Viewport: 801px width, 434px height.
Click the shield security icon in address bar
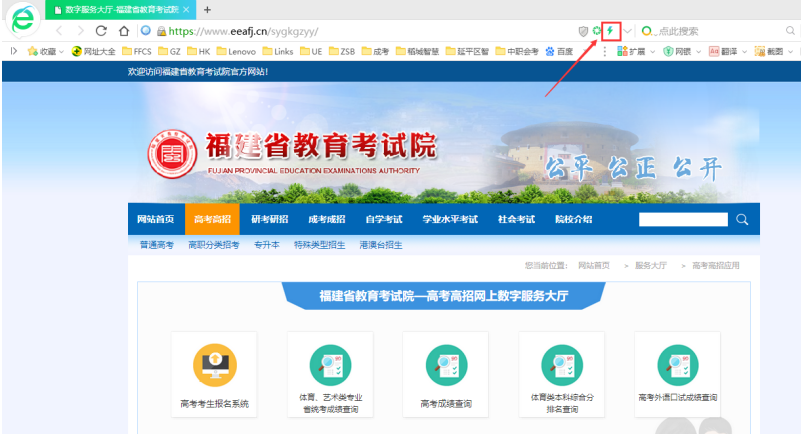click(x=583, y=31)
